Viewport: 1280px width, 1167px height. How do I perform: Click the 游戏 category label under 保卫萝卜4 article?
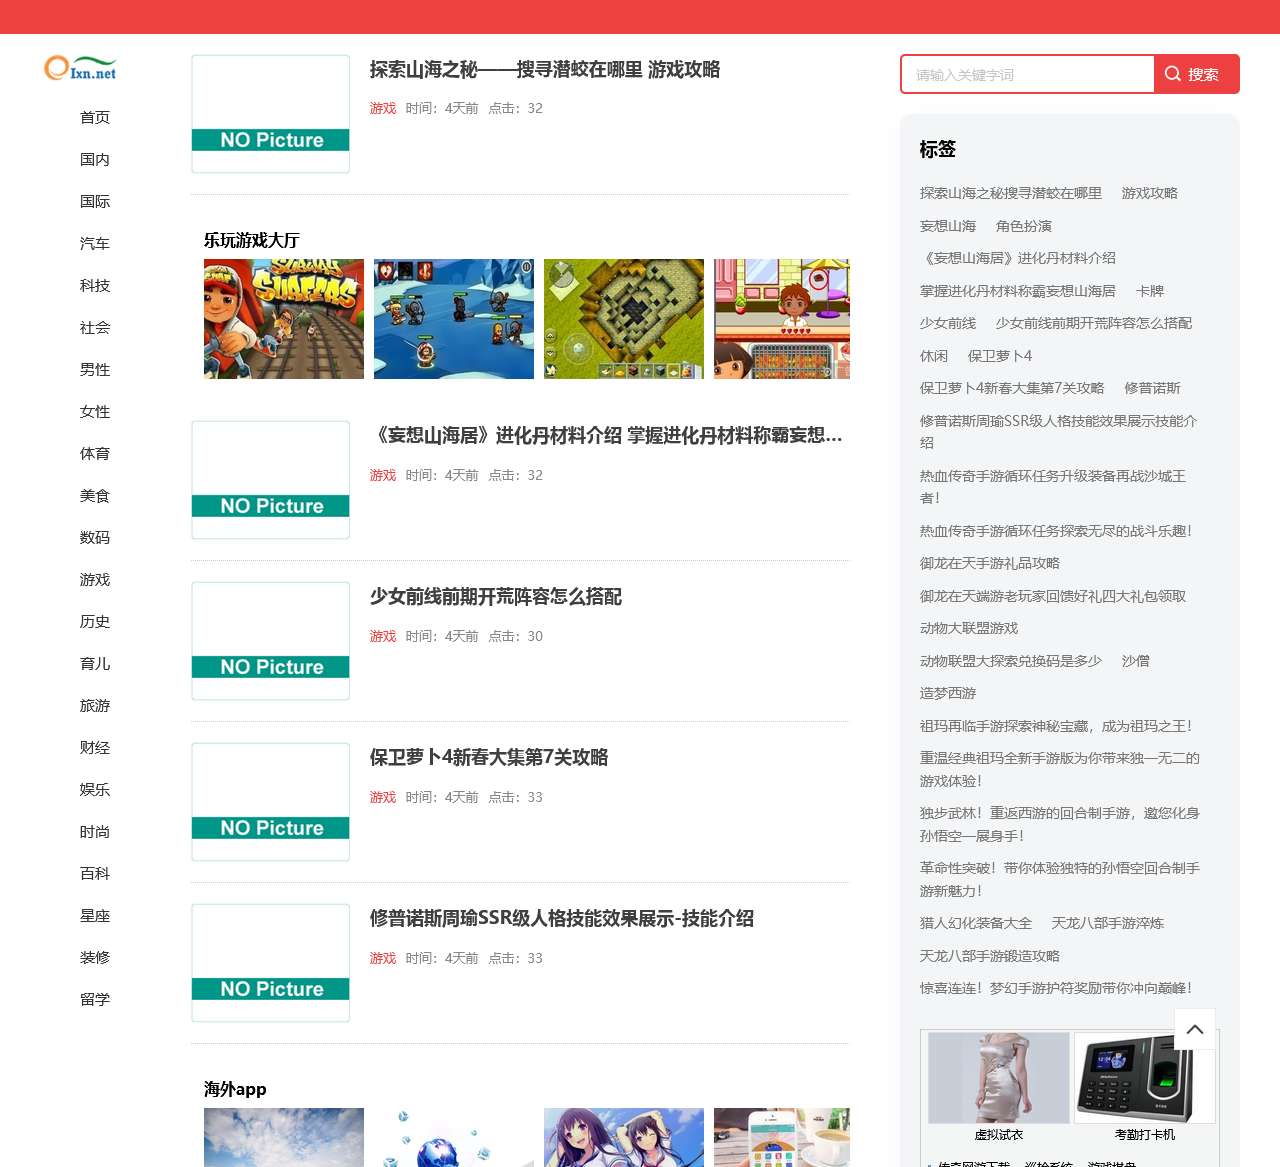[x=383, y=797]
